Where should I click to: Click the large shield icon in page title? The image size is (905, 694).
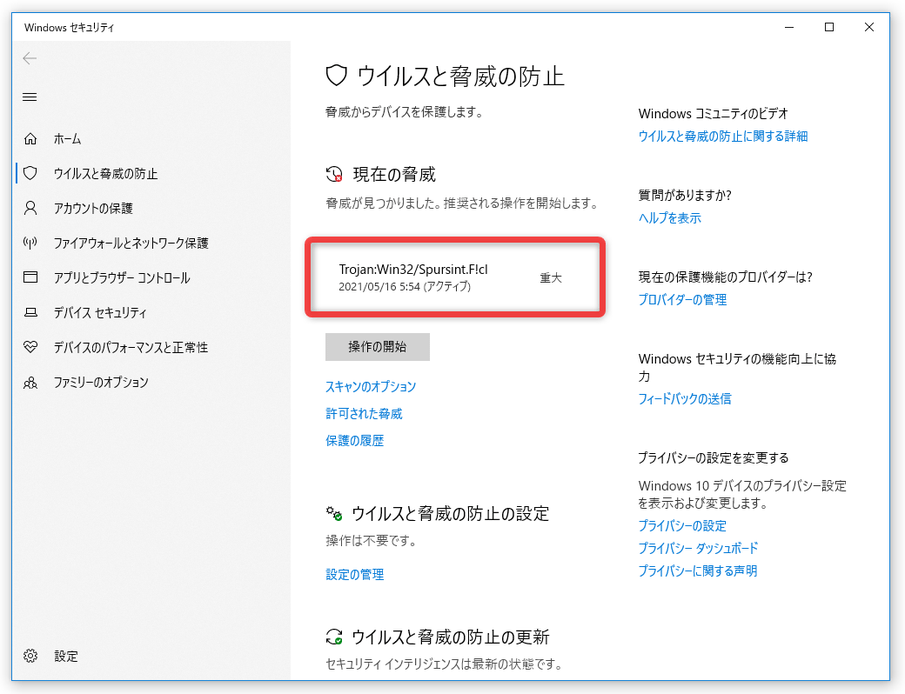coord(336,76)
